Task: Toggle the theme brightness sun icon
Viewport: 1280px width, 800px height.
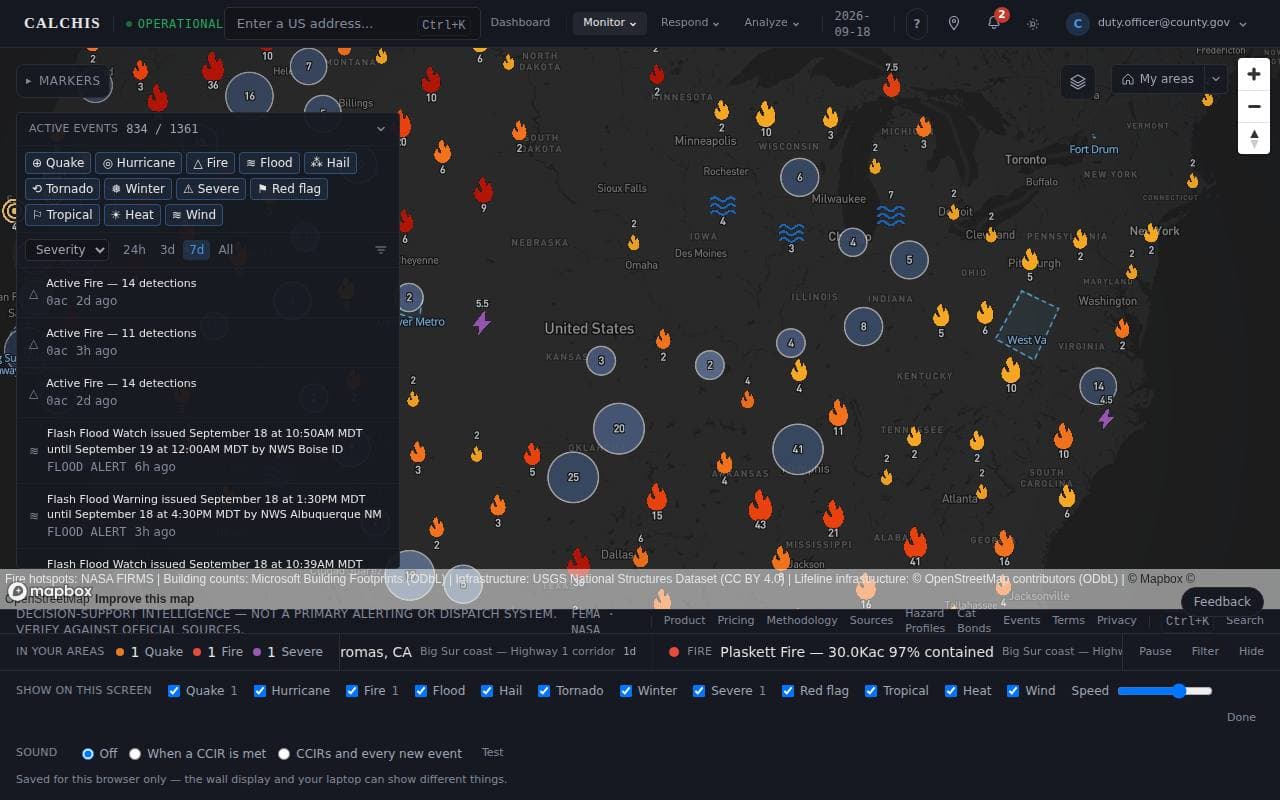Action: [x=1033, y=23]
